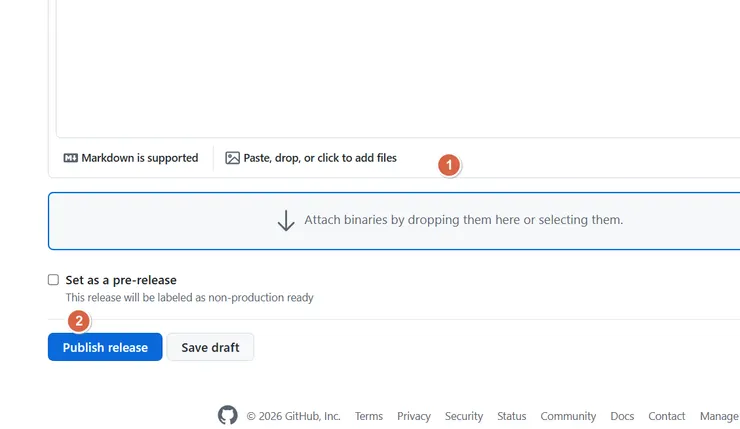Click the Publish release button
The height and width of the screenshot is (429, 740).
(x=105, y=347)
